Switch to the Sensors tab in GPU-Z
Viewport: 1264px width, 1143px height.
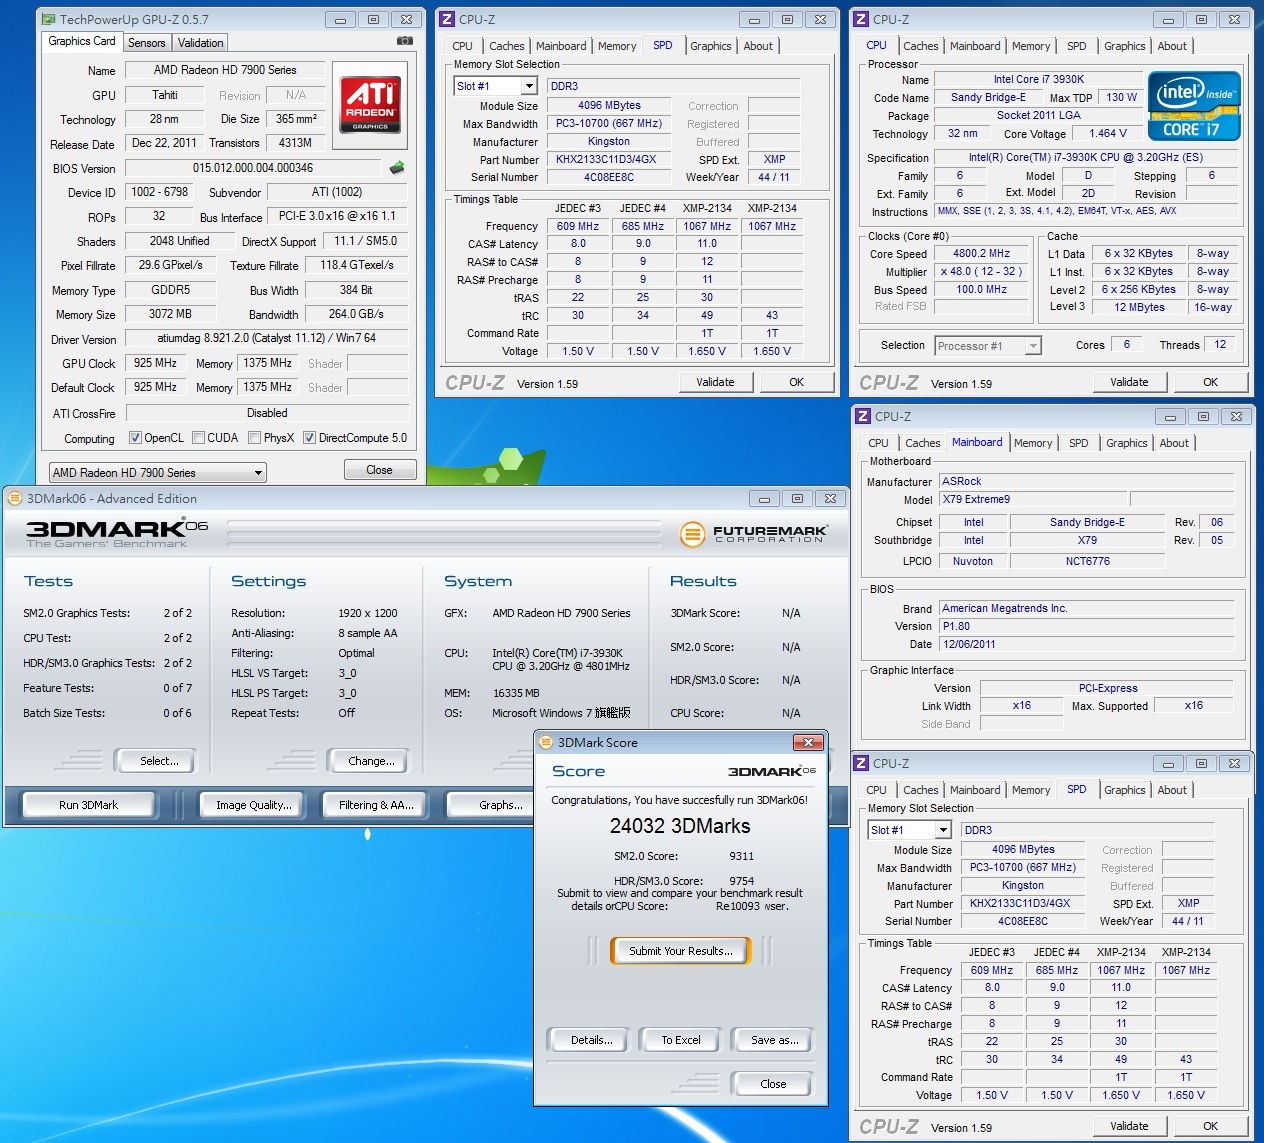pyautogui.click(x=147, y=43)
